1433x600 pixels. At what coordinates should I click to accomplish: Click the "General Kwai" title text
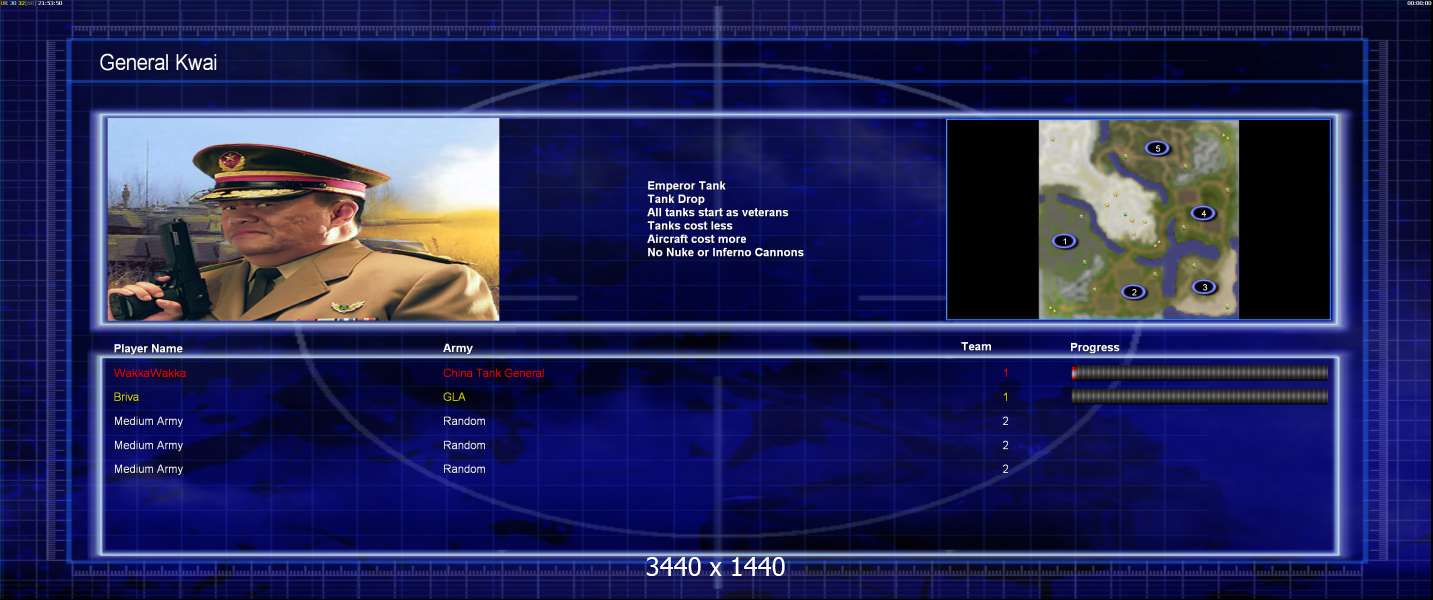tap(158, 63)
